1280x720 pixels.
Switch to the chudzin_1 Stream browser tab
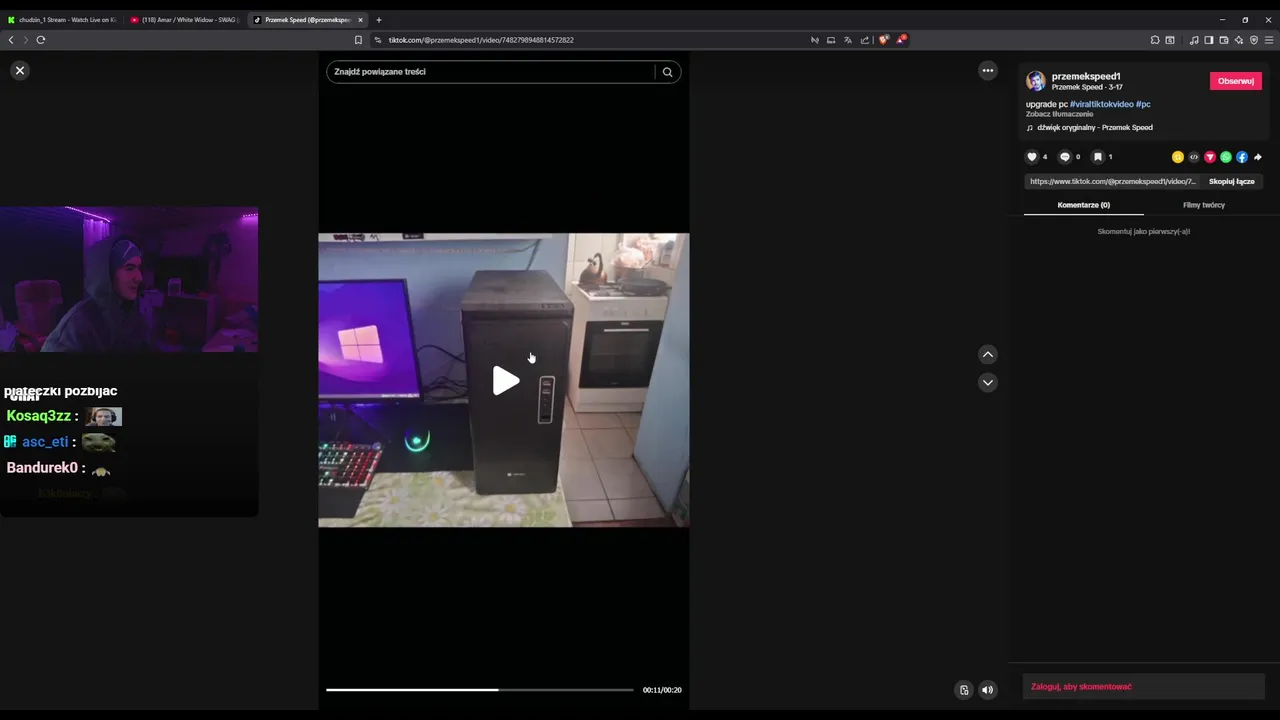62,20
